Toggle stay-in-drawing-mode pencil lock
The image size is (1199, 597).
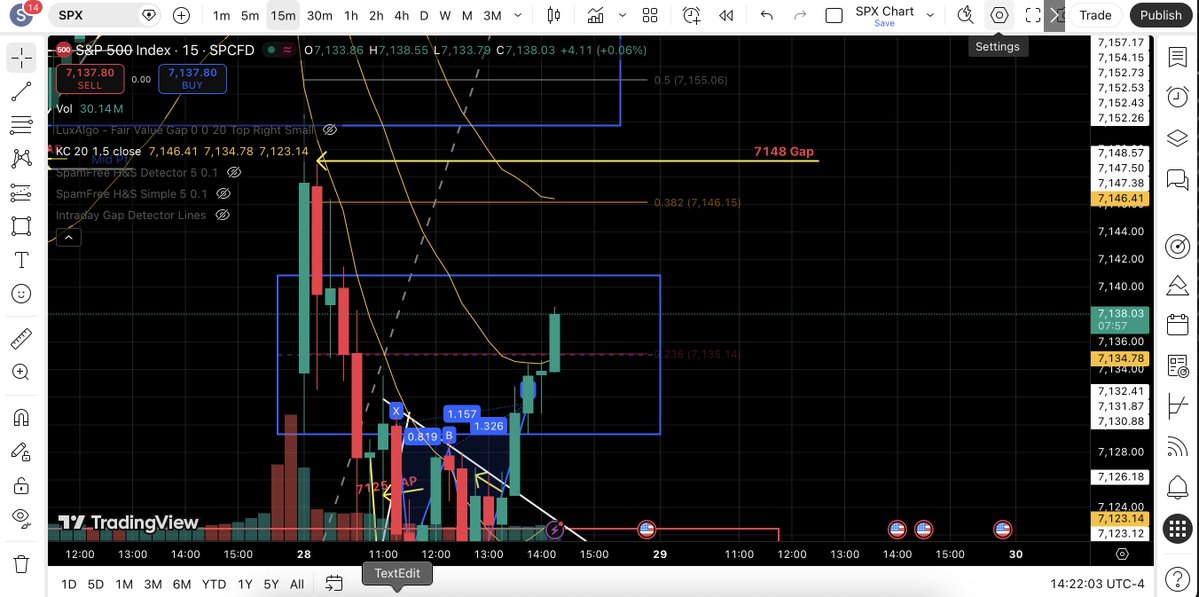tap(21, 452)
